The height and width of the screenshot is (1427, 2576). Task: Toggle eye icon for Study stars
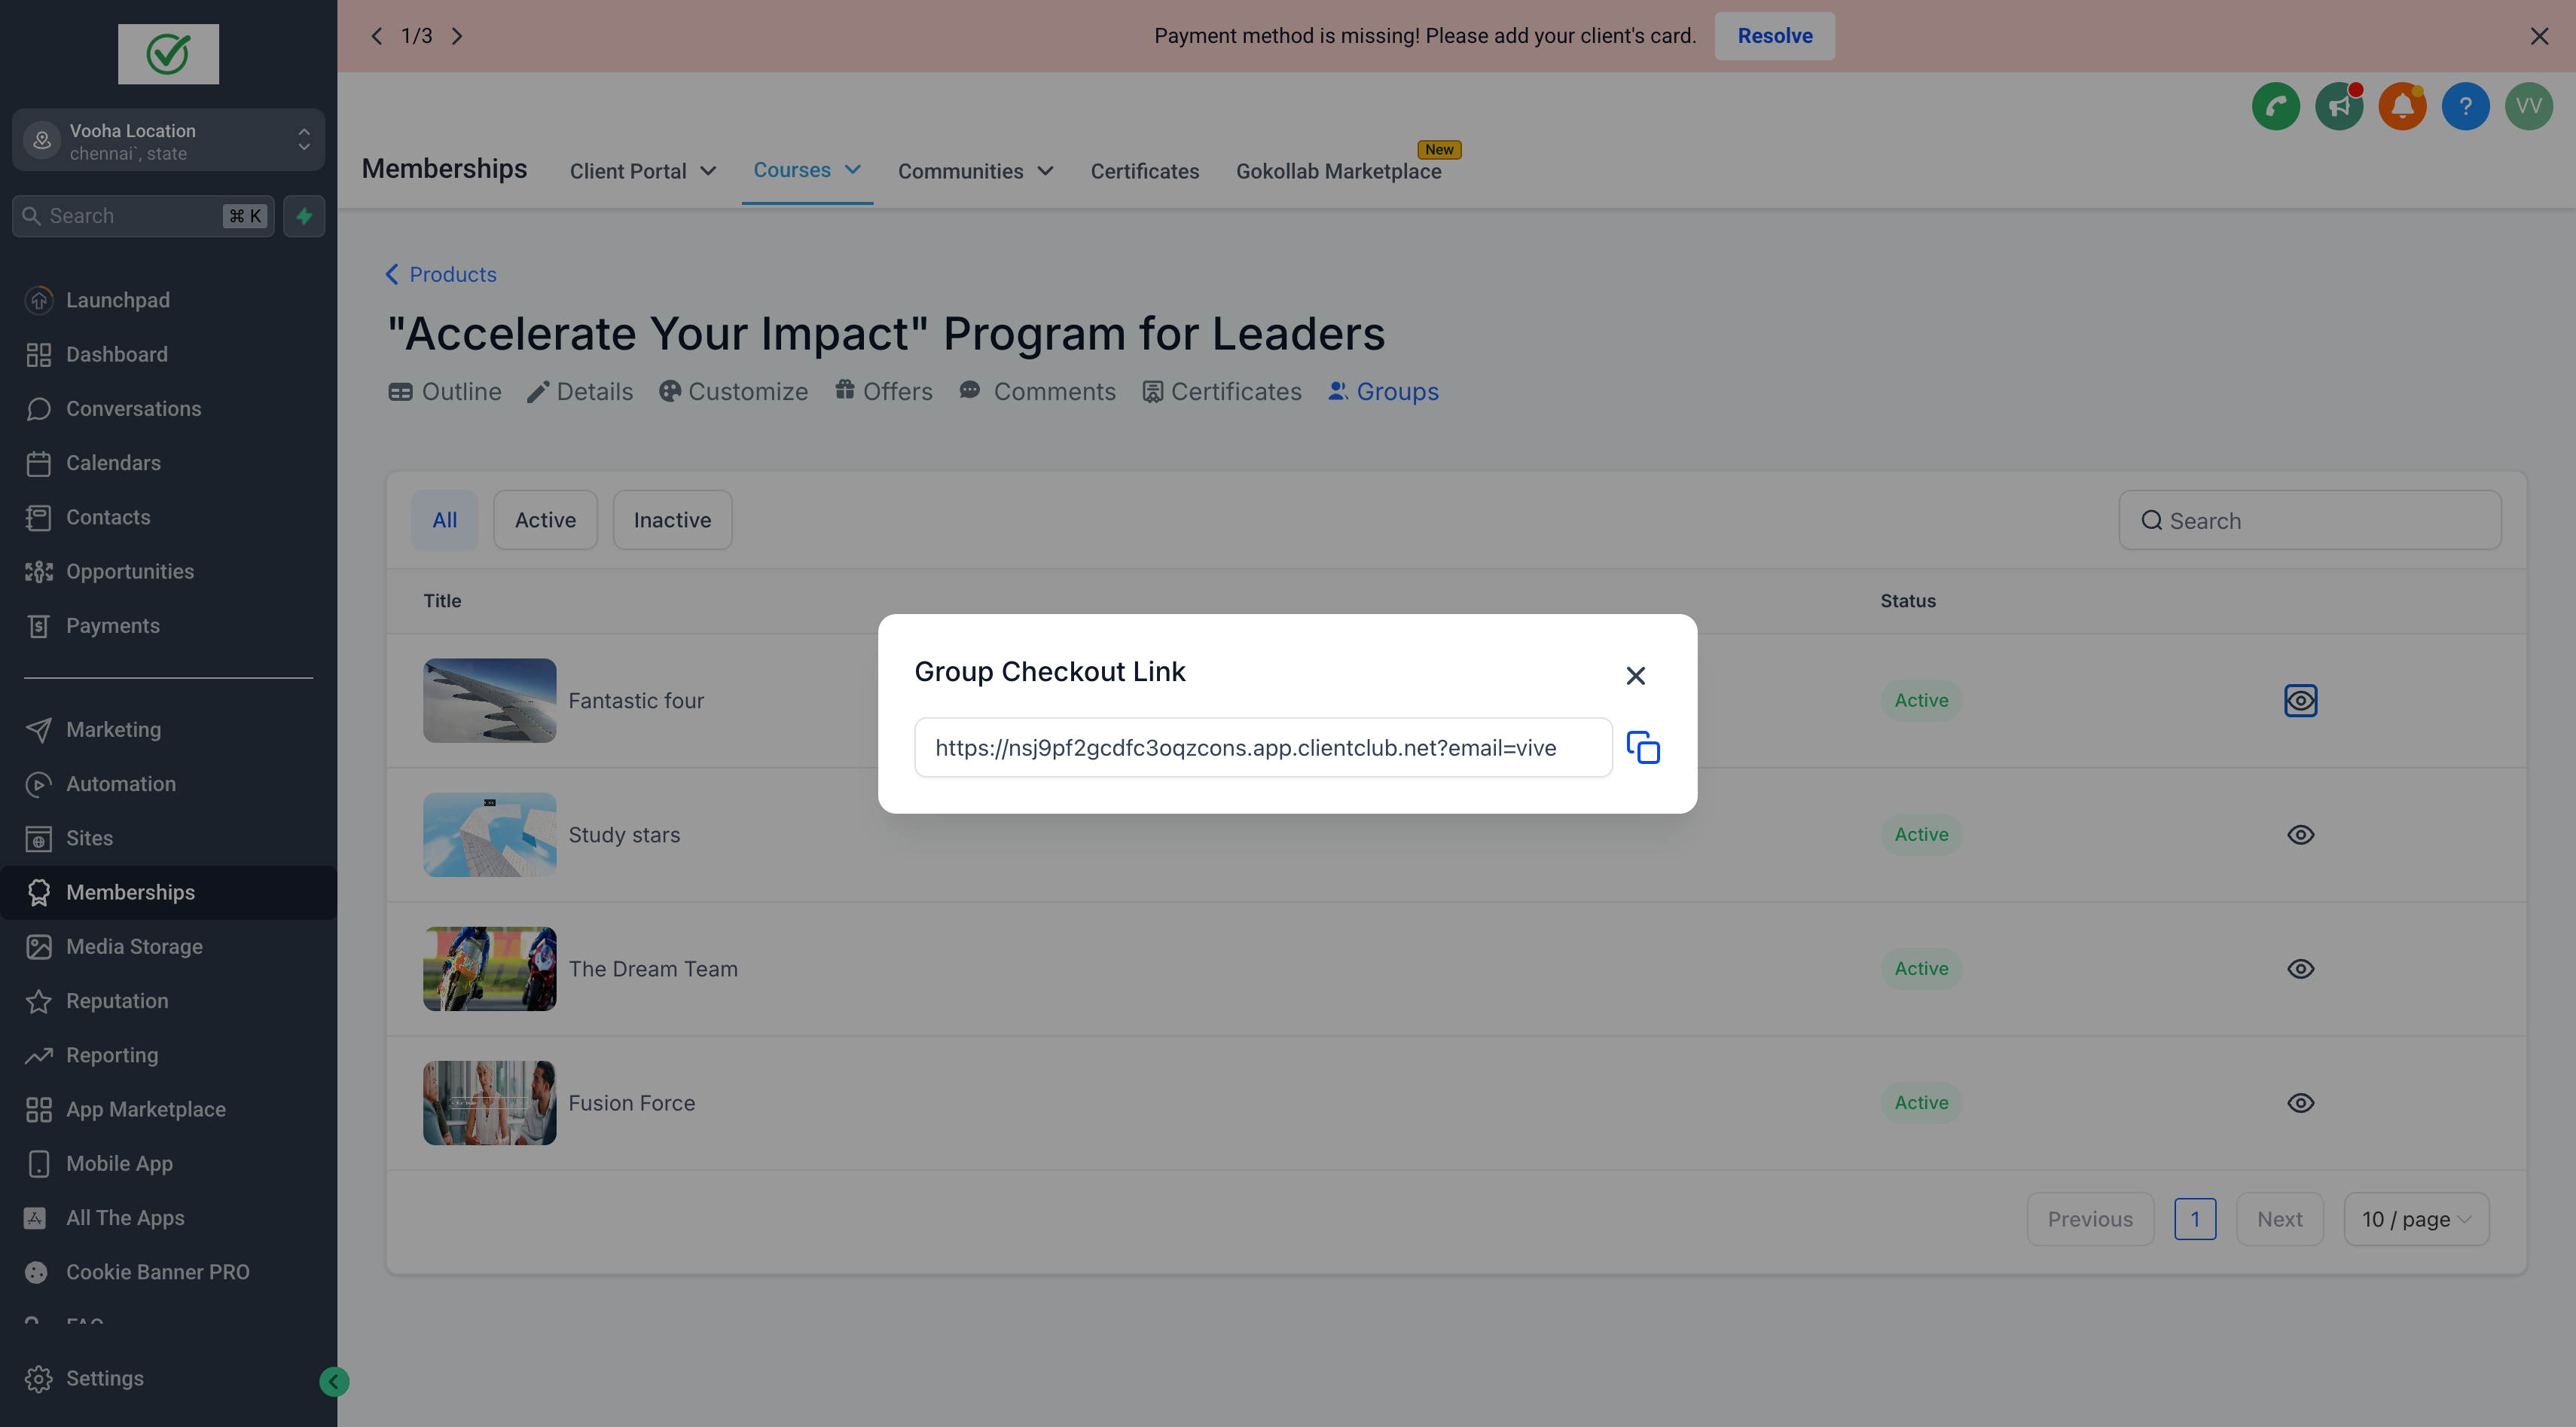pyautogui.click(x=2300, y=834)
